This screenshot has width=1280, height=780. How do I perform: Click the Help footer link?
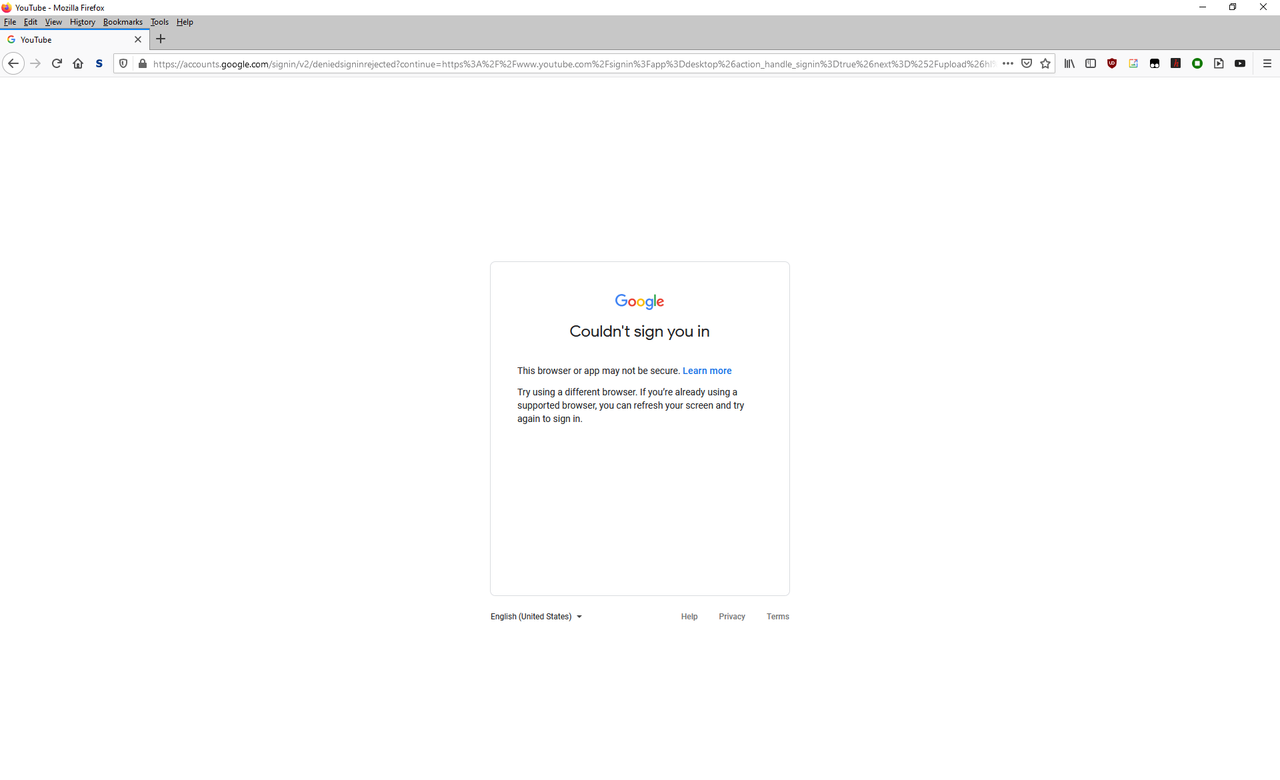tap(689, 617)
